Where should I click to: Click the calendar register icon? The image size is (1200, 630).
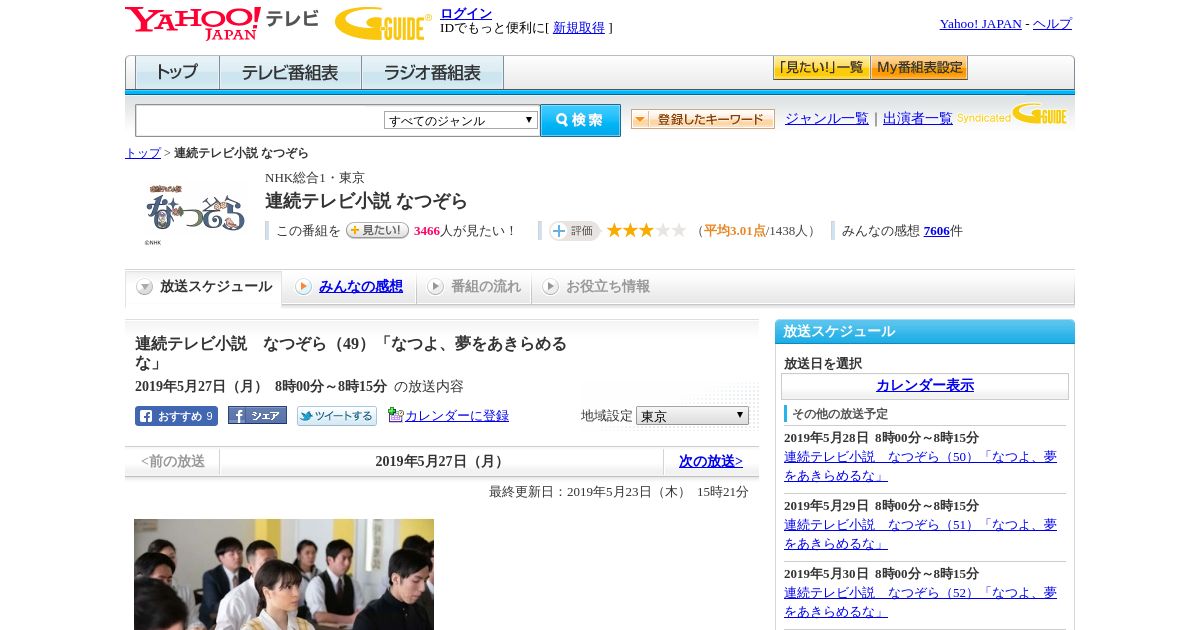(x=395, y=415)
